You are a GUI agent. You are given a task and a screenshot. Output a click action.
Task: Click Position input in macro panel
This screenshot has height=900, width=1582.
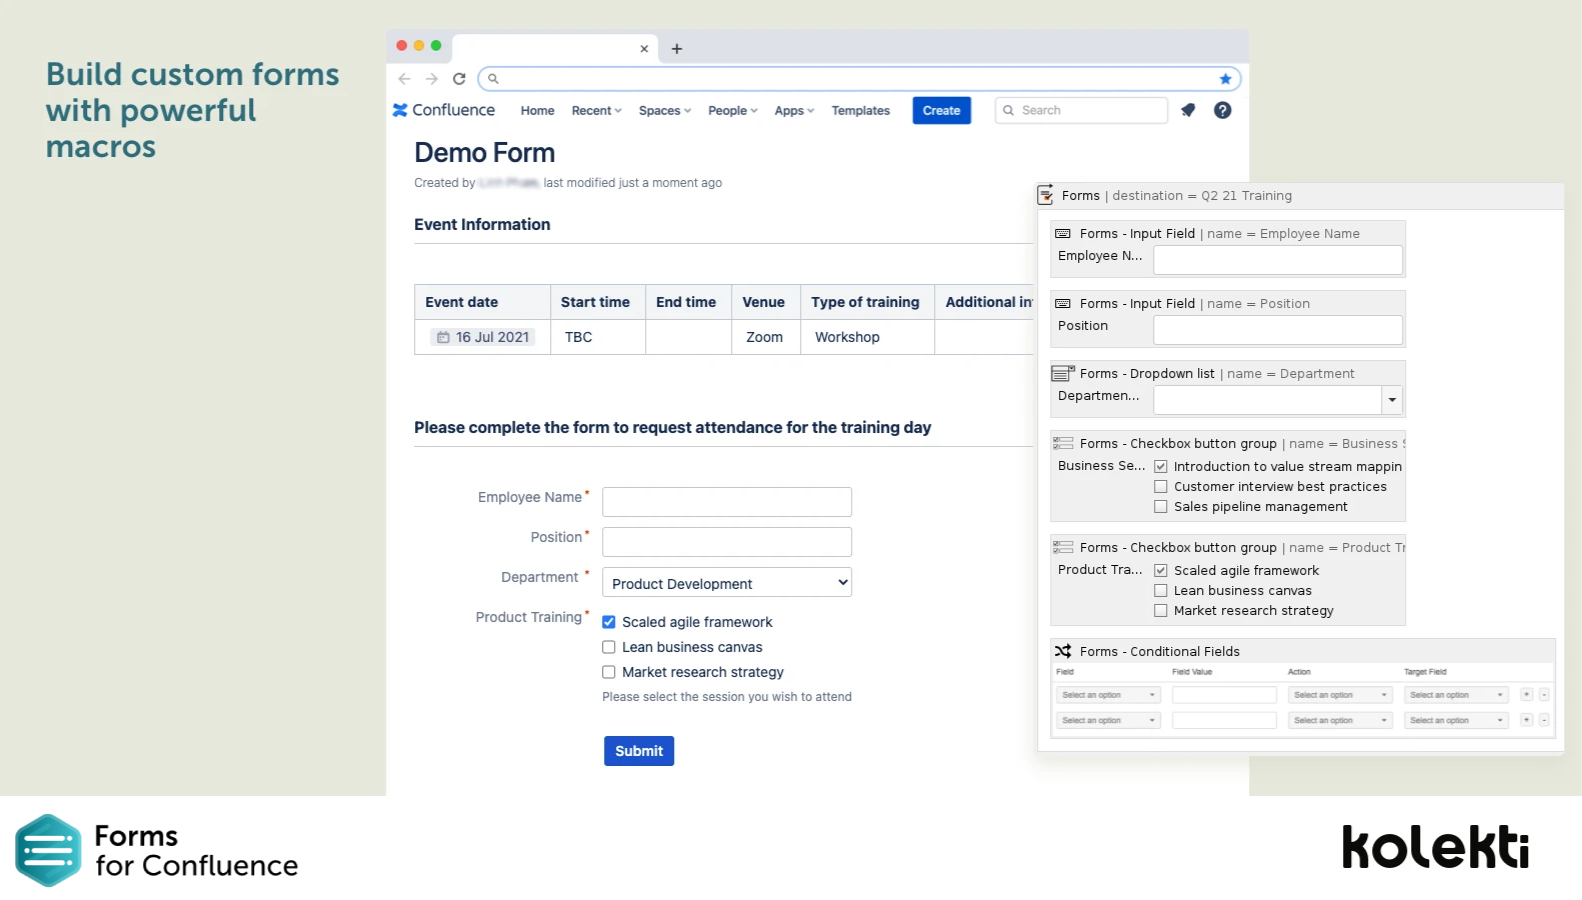pyautogui.click(x=1278, y=330)
